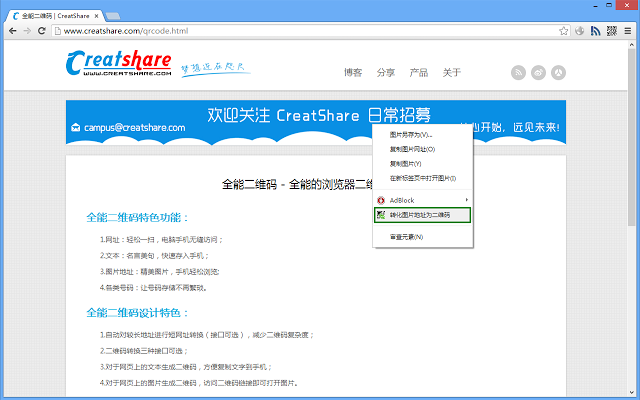This screenshot has width=640, height=400.
Task: Click the page title 全能二维码 heading
Action: tap(297, 184)
